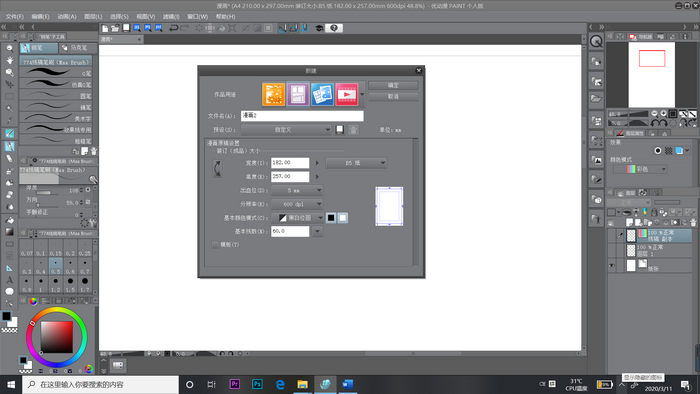Delete sub tool trash icon under brush list
This screenshot has width=700, height=394.
94,151
